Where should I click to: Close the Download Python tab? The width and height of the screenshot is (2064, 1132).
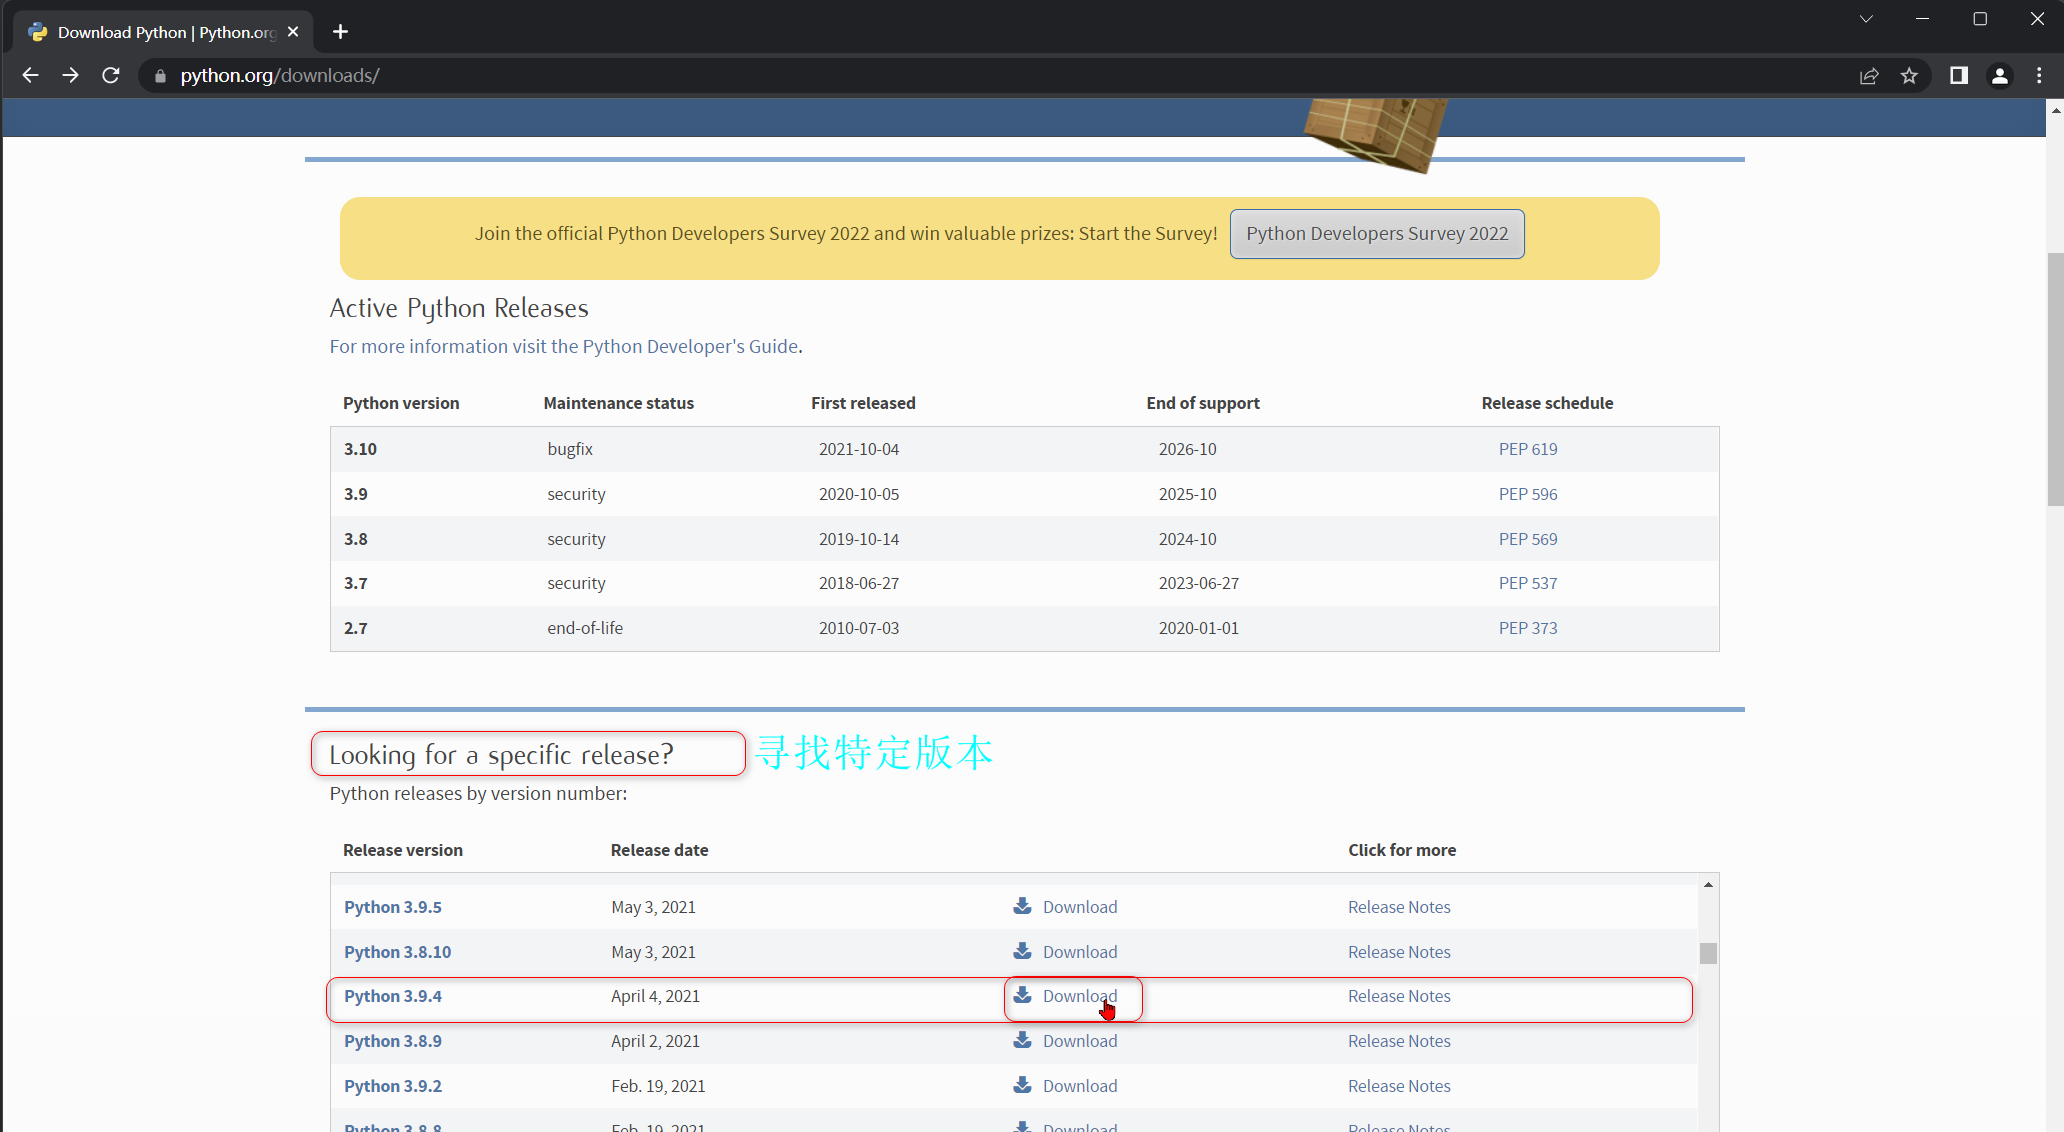(293, 32)
